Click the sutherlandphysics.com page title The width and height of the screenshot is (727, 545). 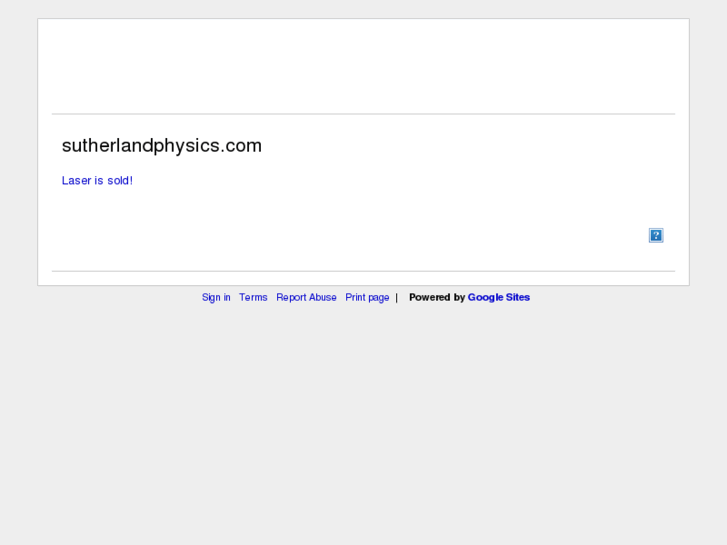tap(162, 146)
